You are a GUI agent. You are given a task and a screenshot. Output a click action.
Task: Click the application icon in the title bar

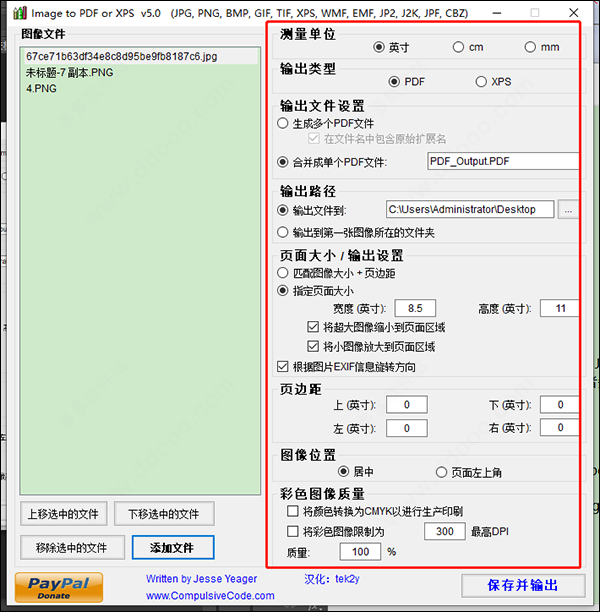coord(20,13)
